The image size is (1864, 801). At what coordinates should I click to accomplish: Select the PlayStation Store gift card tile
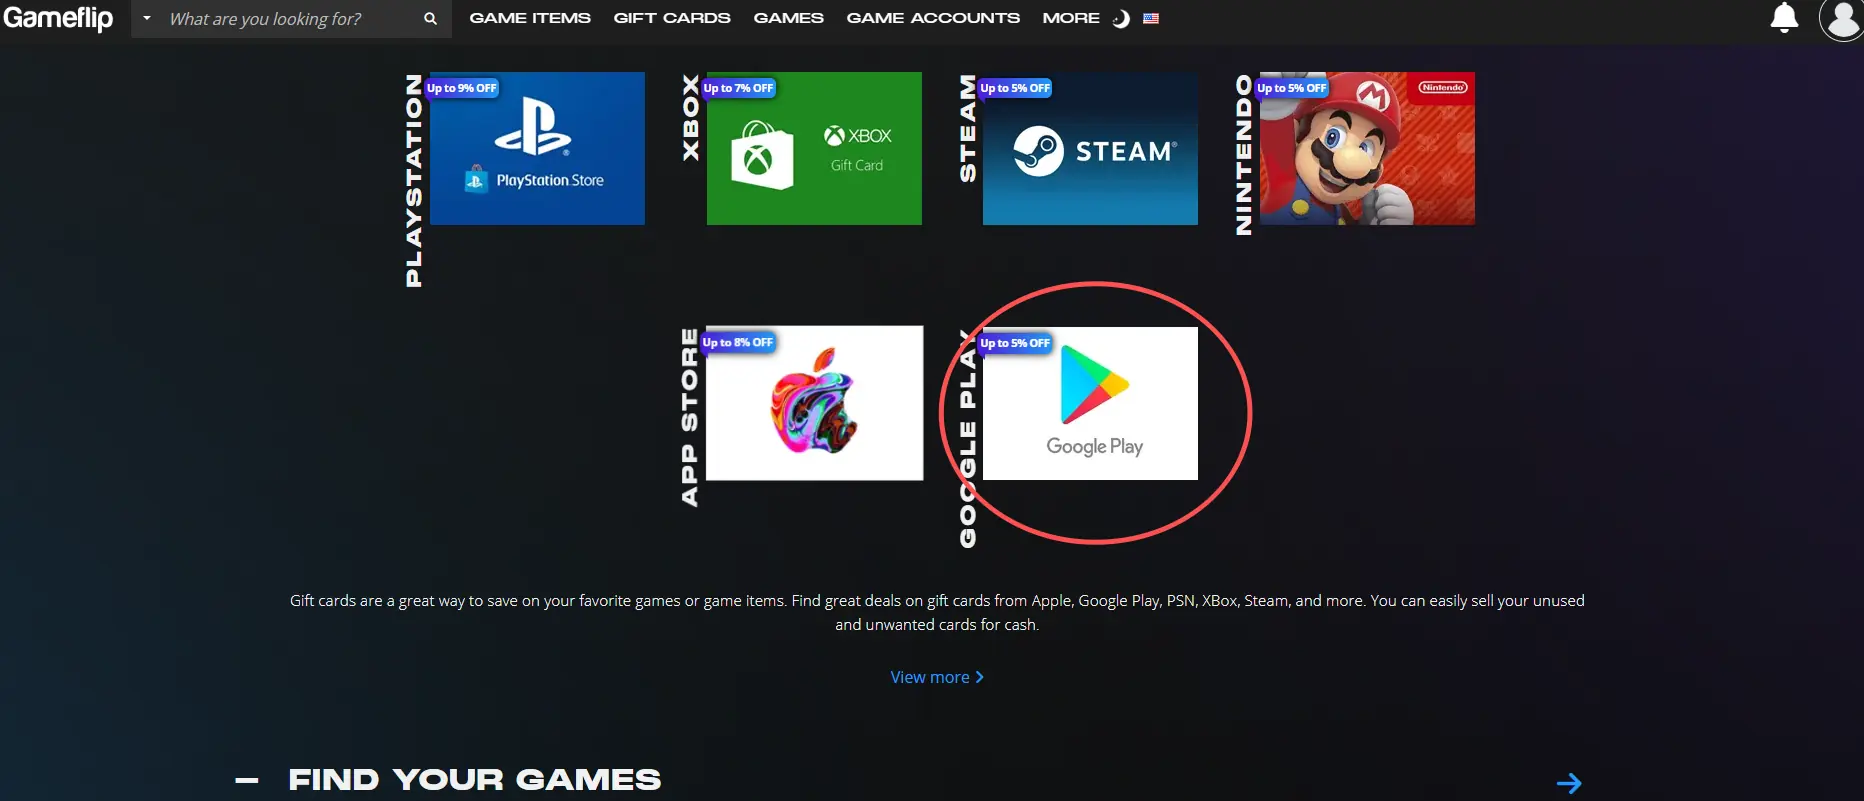537,148
